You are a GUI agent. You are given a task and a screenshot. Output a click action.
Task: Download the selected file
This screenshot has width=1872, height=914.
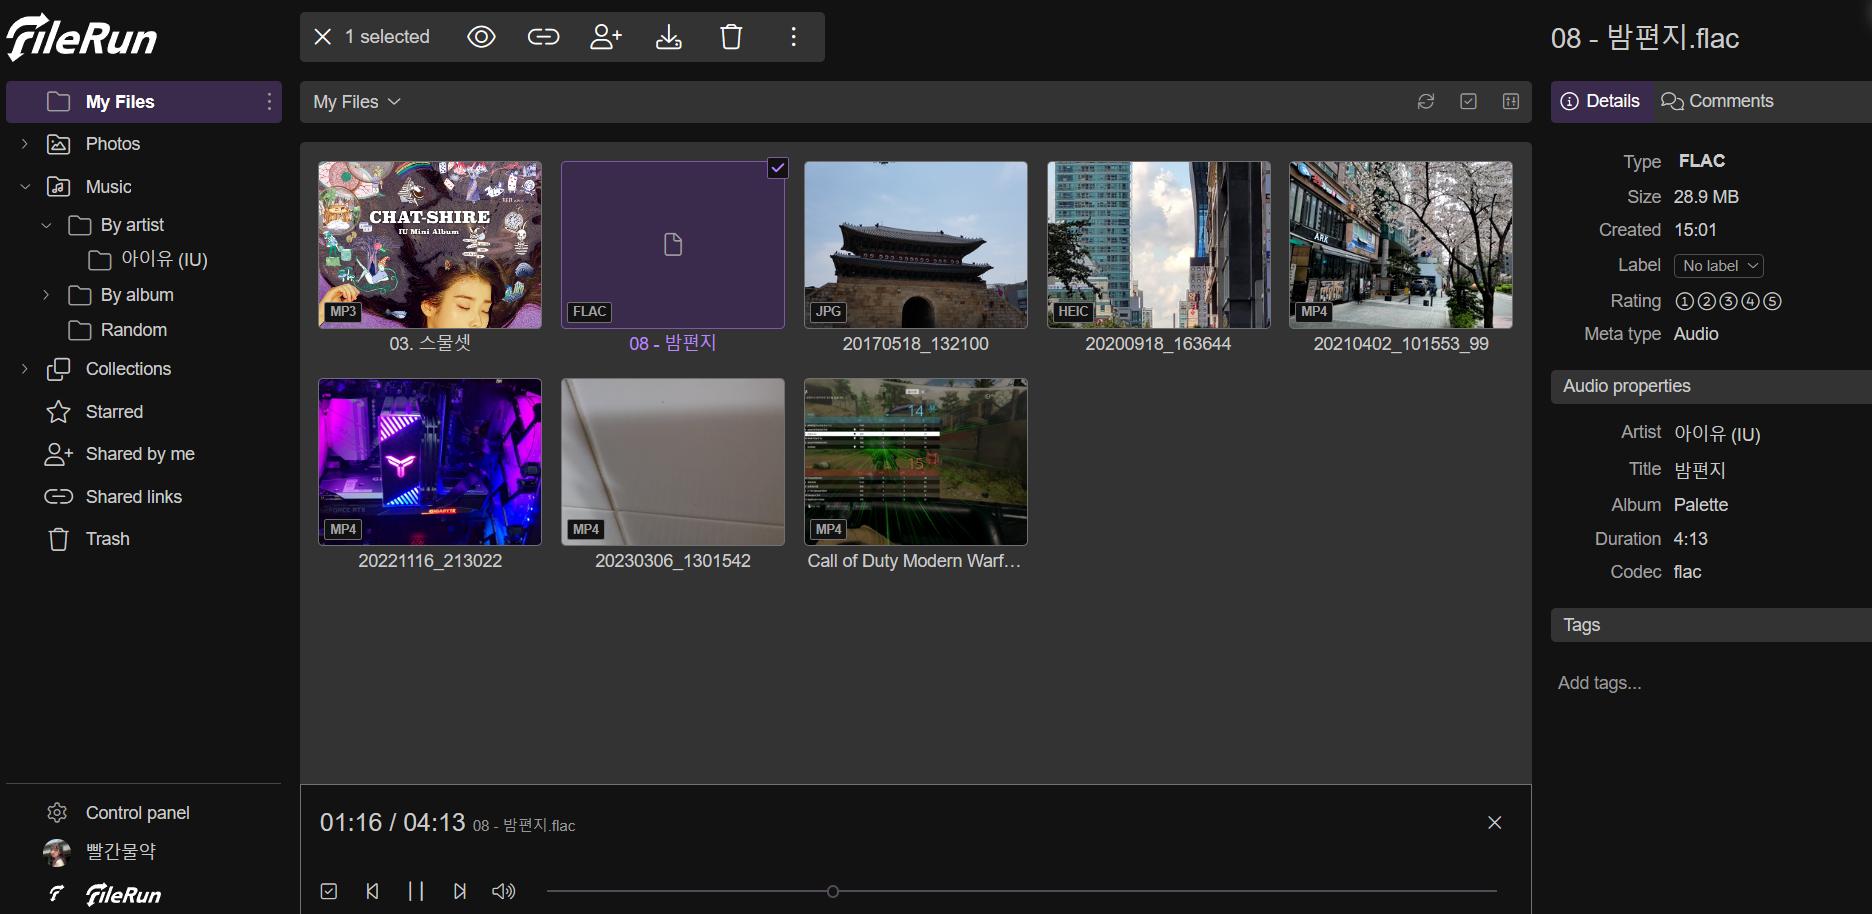[x=669, y=37]
